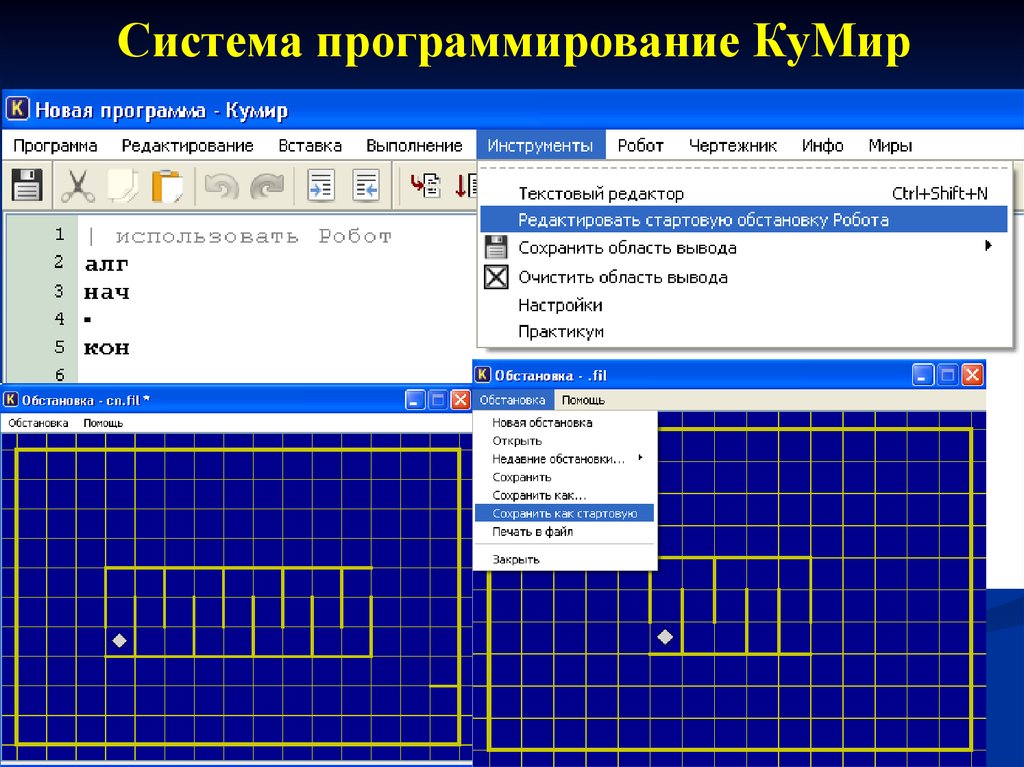Maximize the cn.fil window

point(438,399)
